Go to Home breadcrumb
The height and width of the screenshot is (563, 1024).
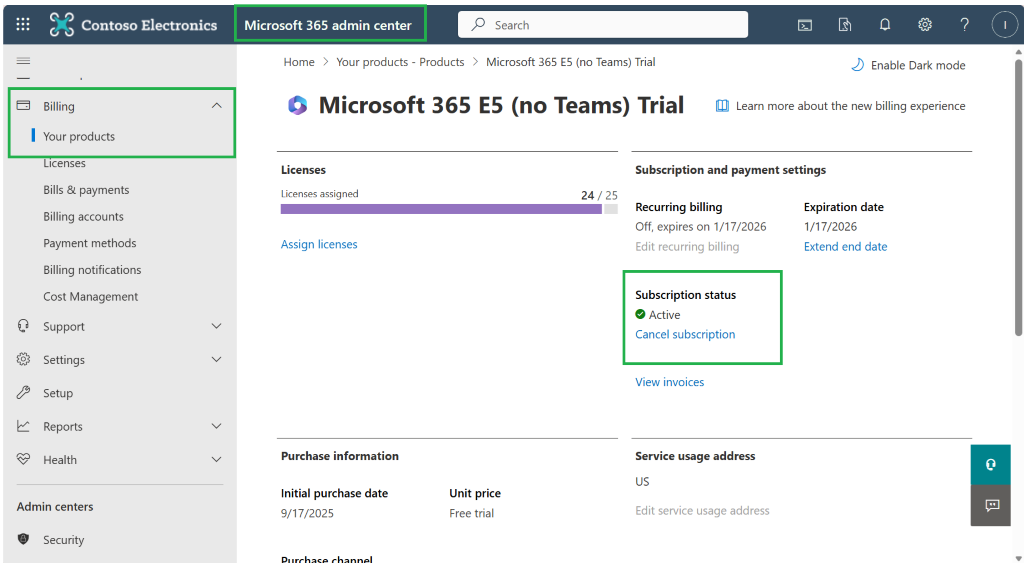click(x=298, y=62)
